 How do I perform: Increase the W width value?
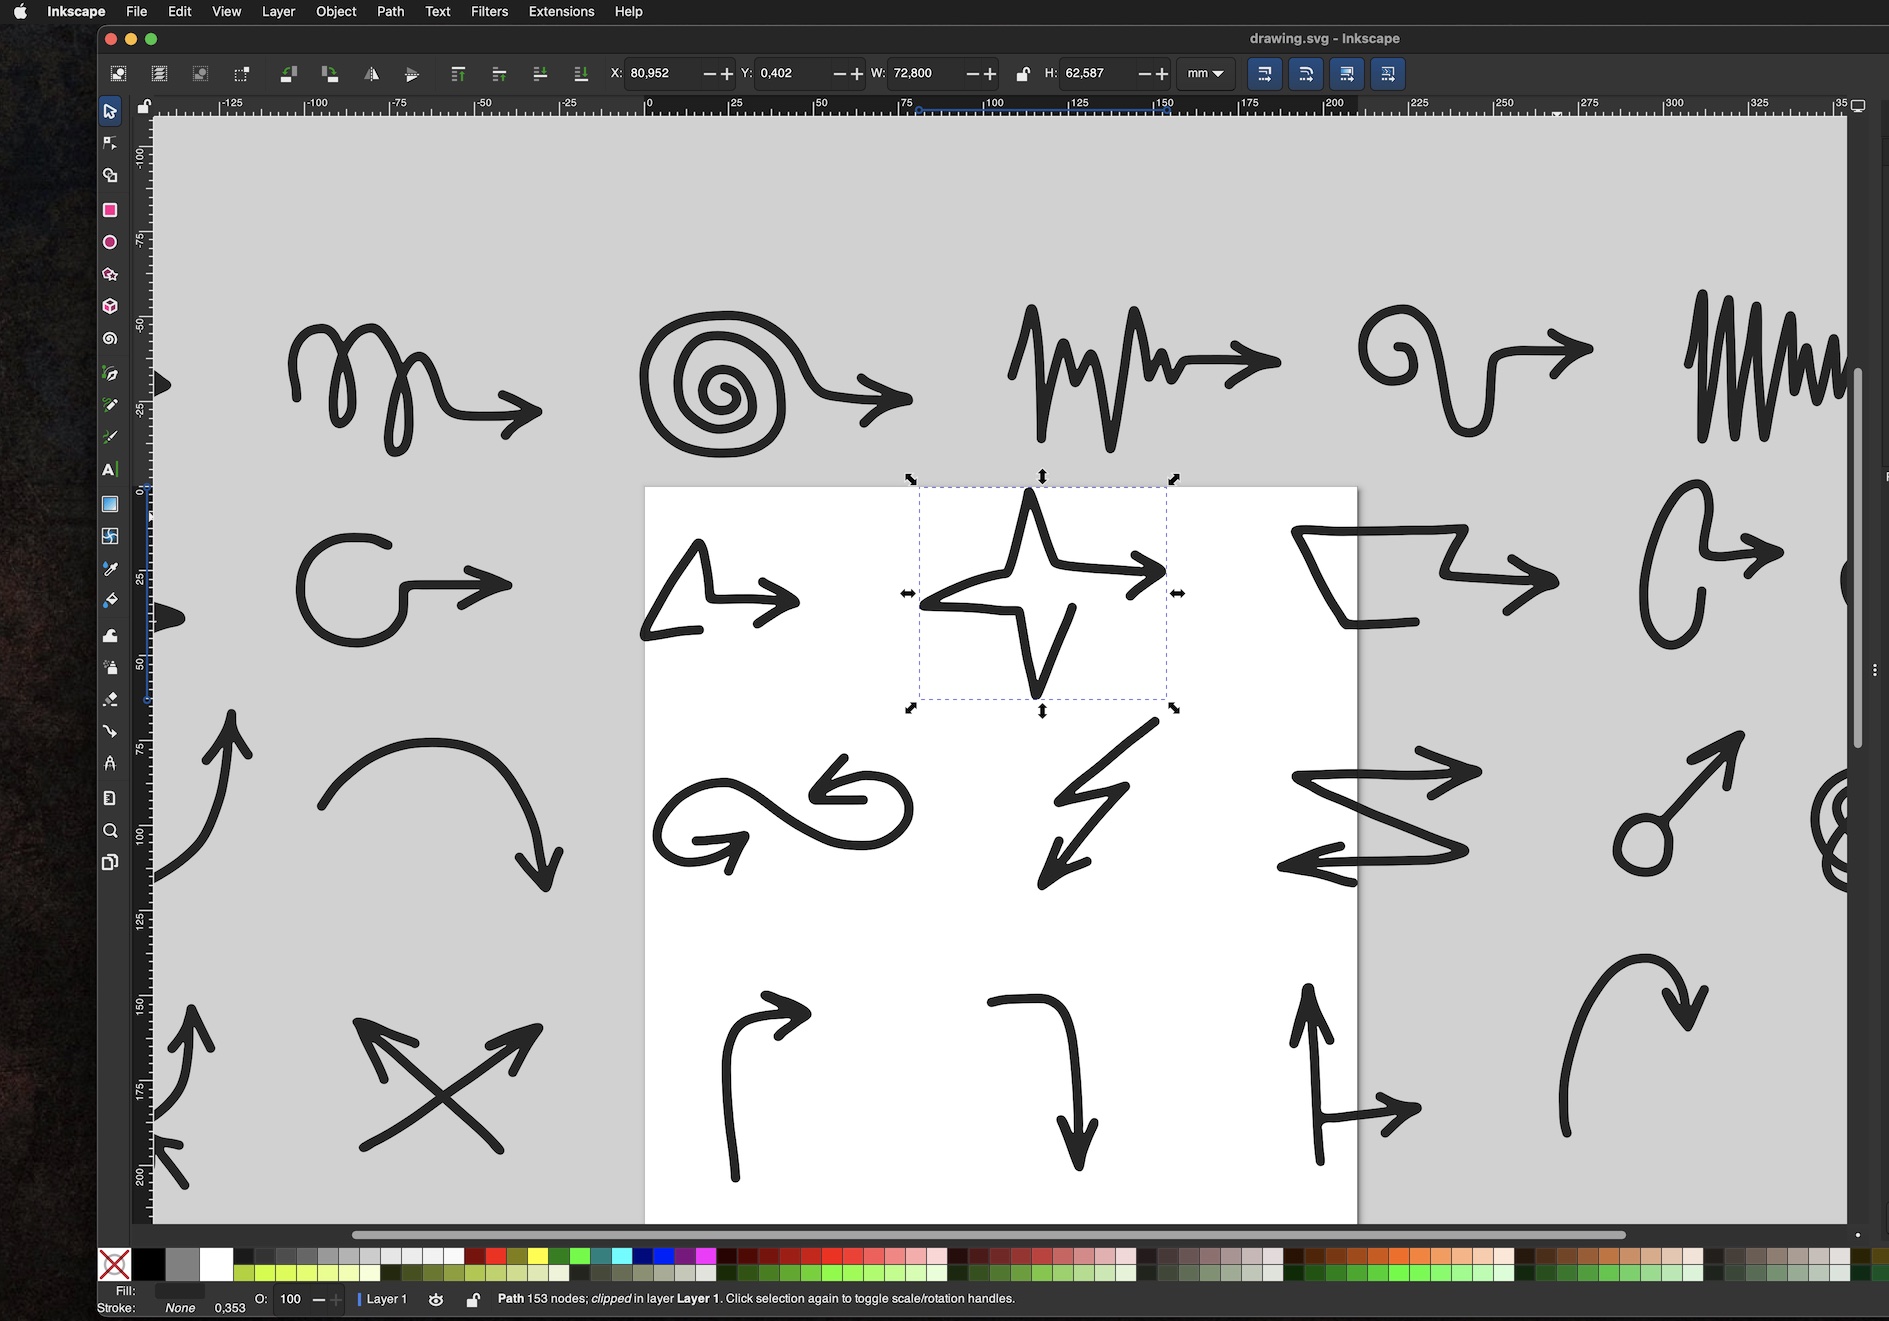pyautogui.click(x=990, y=74)
